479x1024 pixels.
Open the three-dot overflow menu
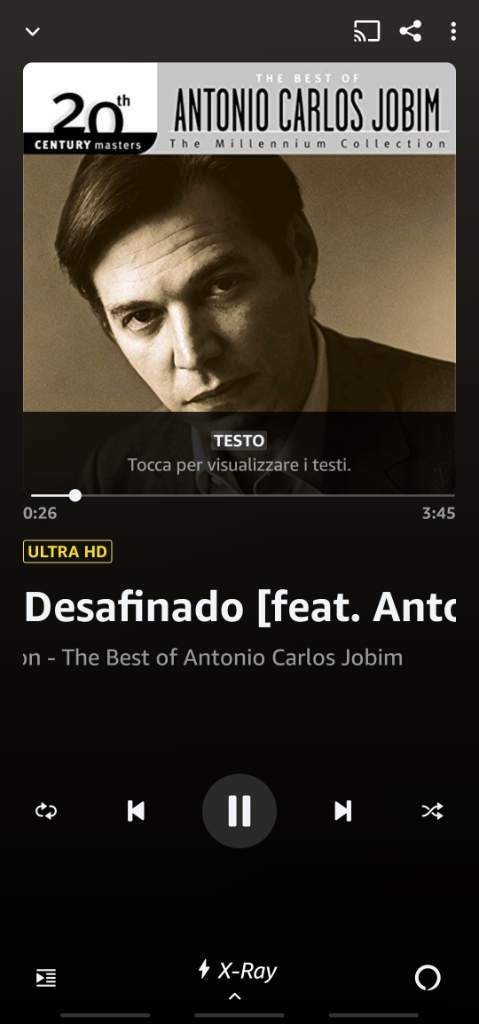click(453, 31)
